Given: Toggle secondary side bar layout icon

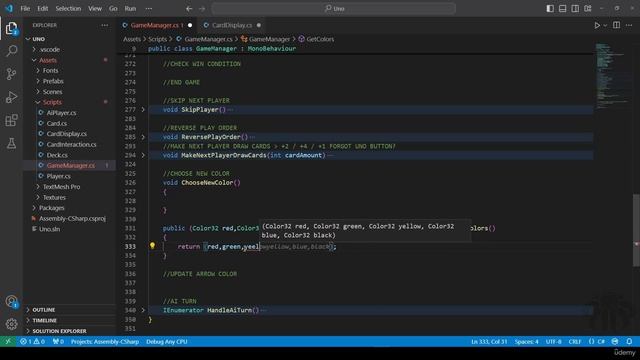Looking at the screenshot, I should coord(575,8).
